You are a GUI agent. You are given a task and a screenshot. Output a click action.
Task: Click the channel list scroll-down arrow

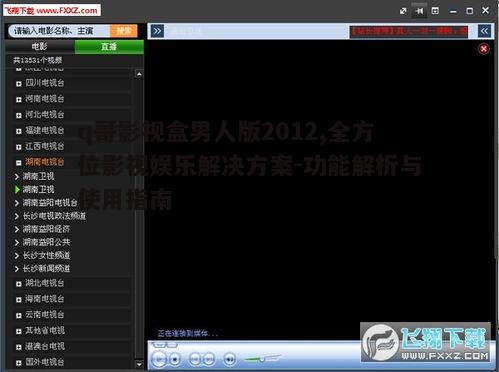click(139, 364)
